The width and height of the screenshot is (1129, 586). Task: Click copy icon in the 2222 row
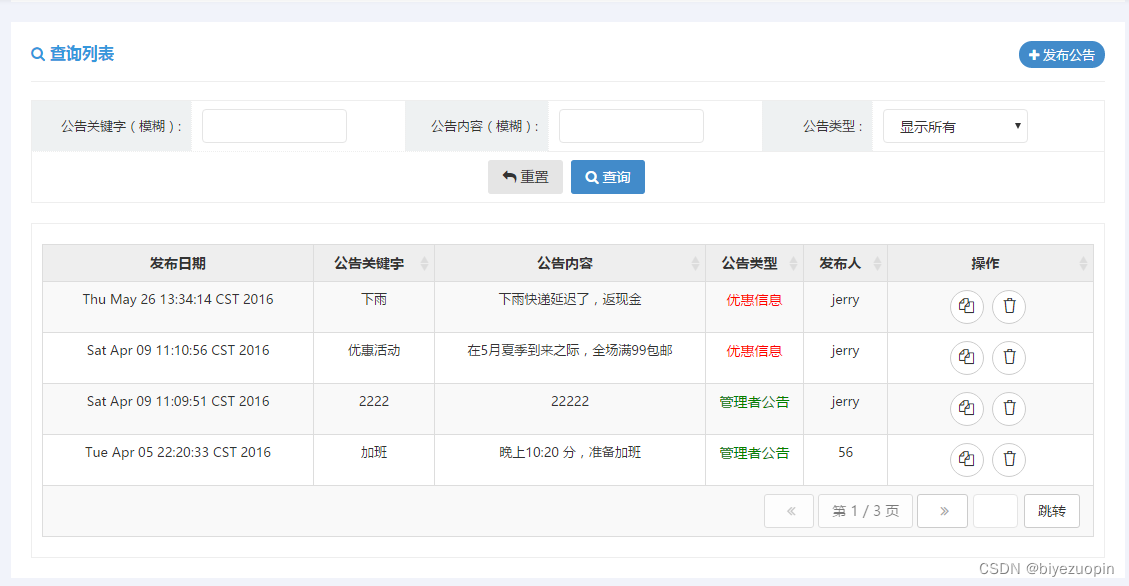(966, 408)
